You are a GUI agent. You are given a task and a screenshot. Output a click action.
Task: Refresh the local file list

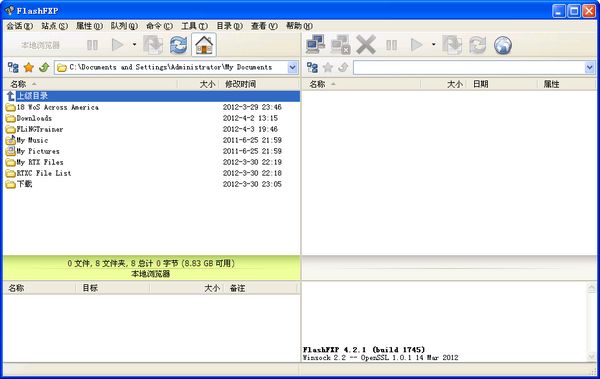178,45
